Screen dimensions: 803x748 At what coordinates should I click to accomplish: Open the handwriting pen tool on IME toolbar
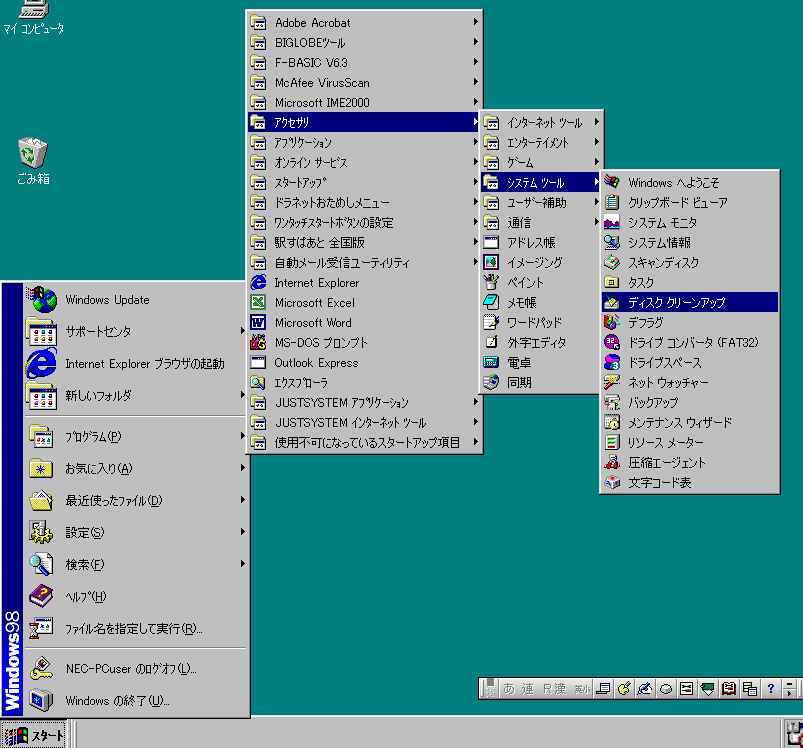click(x=645, y=689)
